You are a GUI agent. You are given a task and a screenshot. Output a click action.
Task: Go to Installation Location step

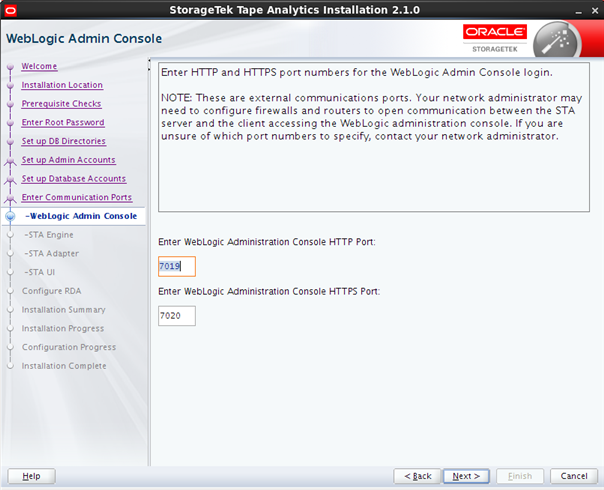[62, 85]
